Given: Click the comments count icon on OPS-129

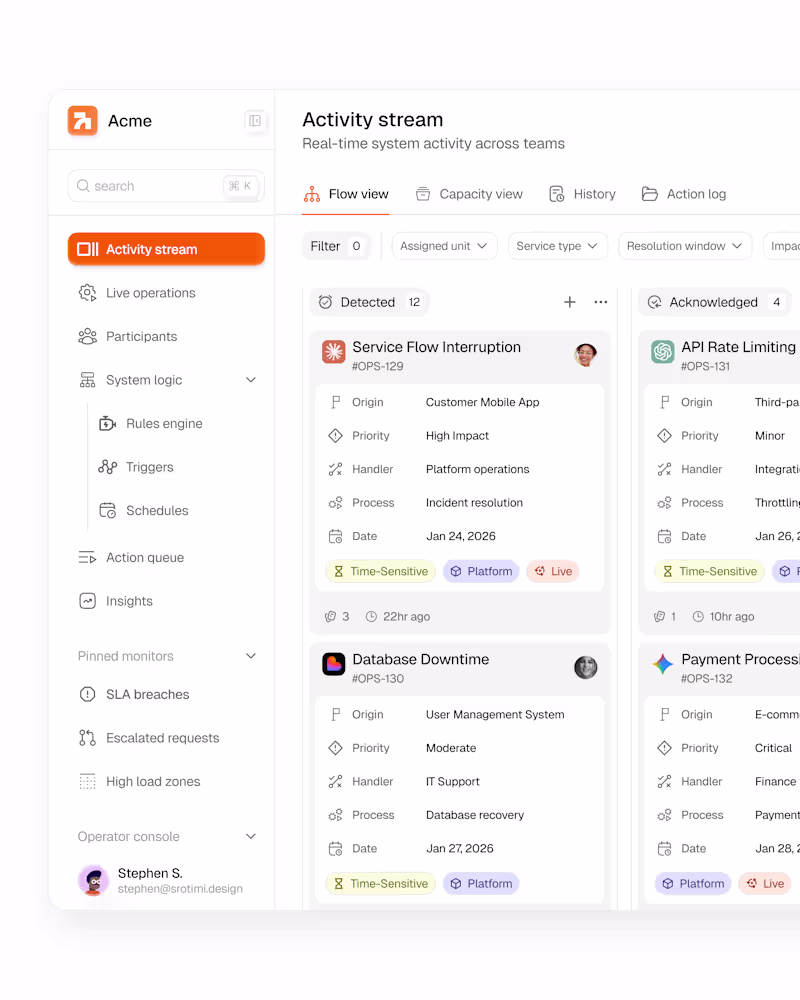Looking at the screenshot, I should coord(330,617).
